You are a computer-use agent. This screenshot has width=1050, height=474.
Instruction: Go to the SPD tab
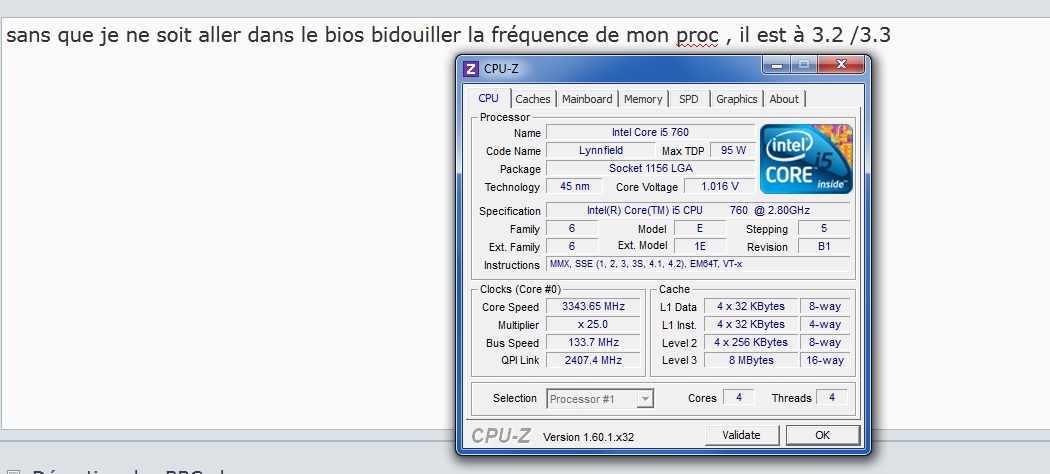(x=689, y=99)
